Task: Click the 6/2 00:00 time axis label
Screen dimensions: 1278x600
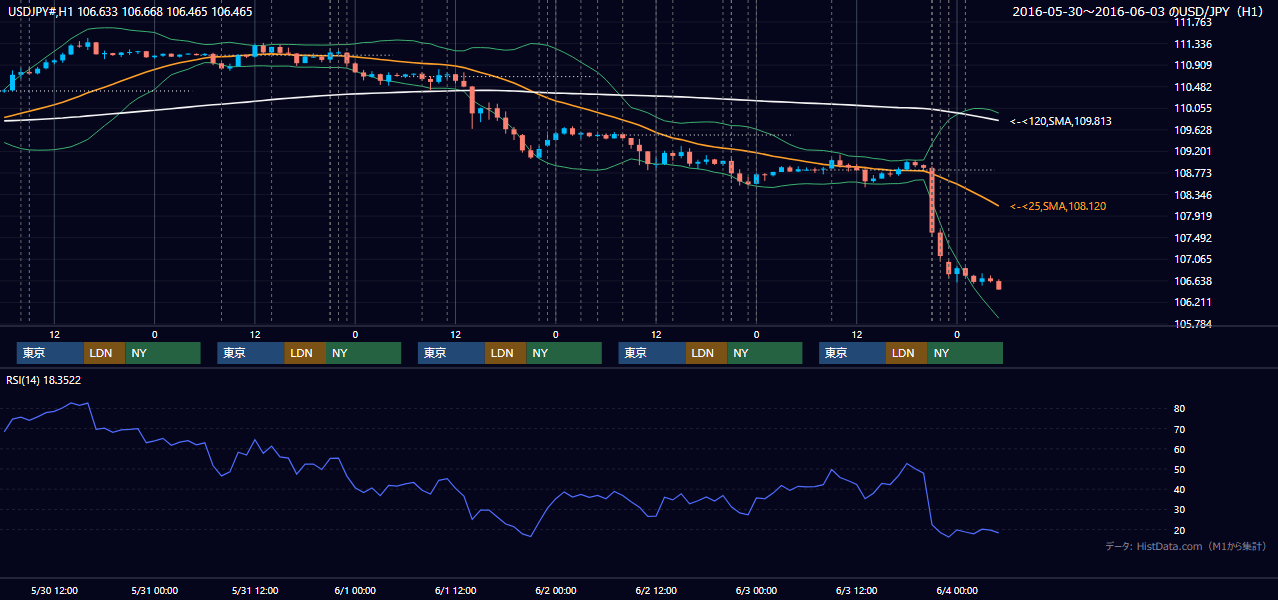Action: coord(555,590)
